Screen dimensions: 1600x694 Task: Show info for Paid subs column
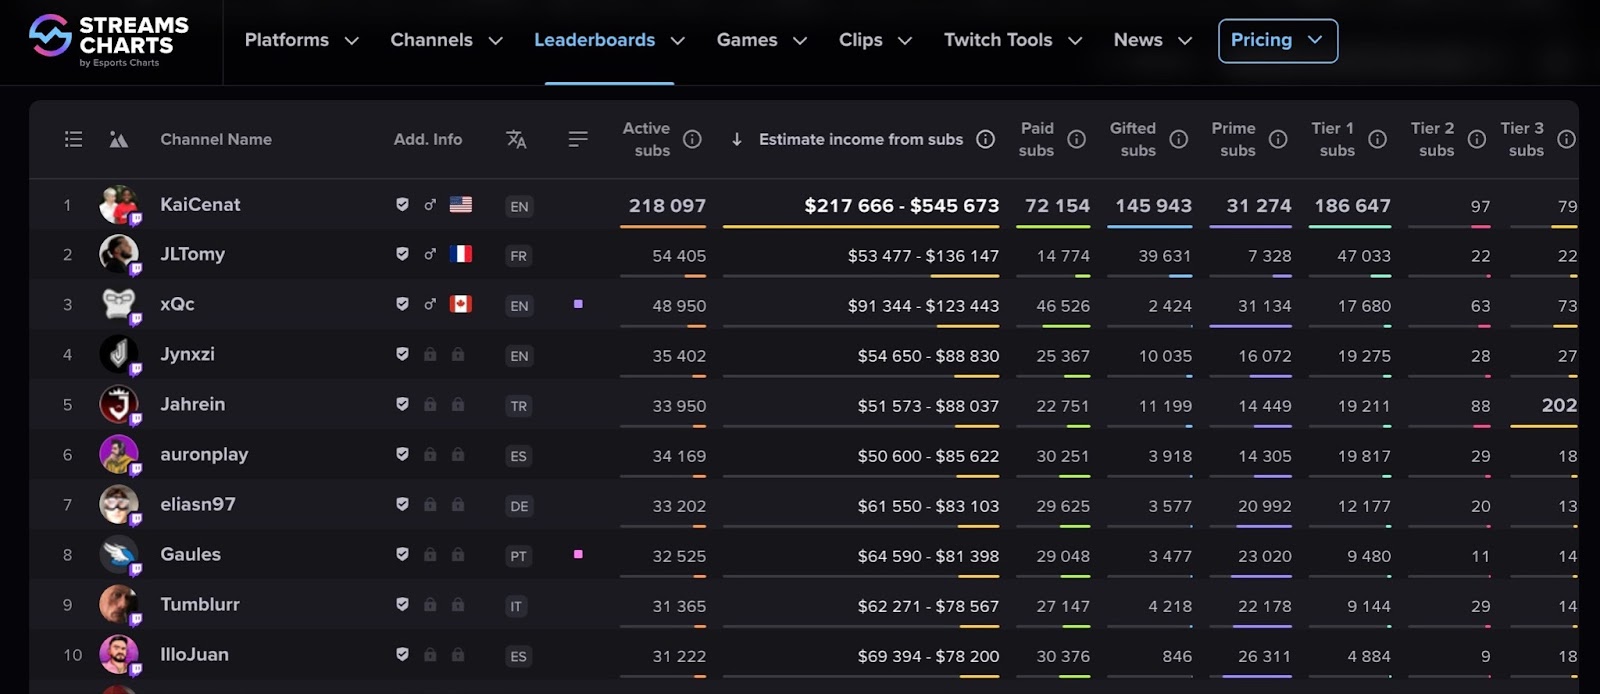point(1076,139)
